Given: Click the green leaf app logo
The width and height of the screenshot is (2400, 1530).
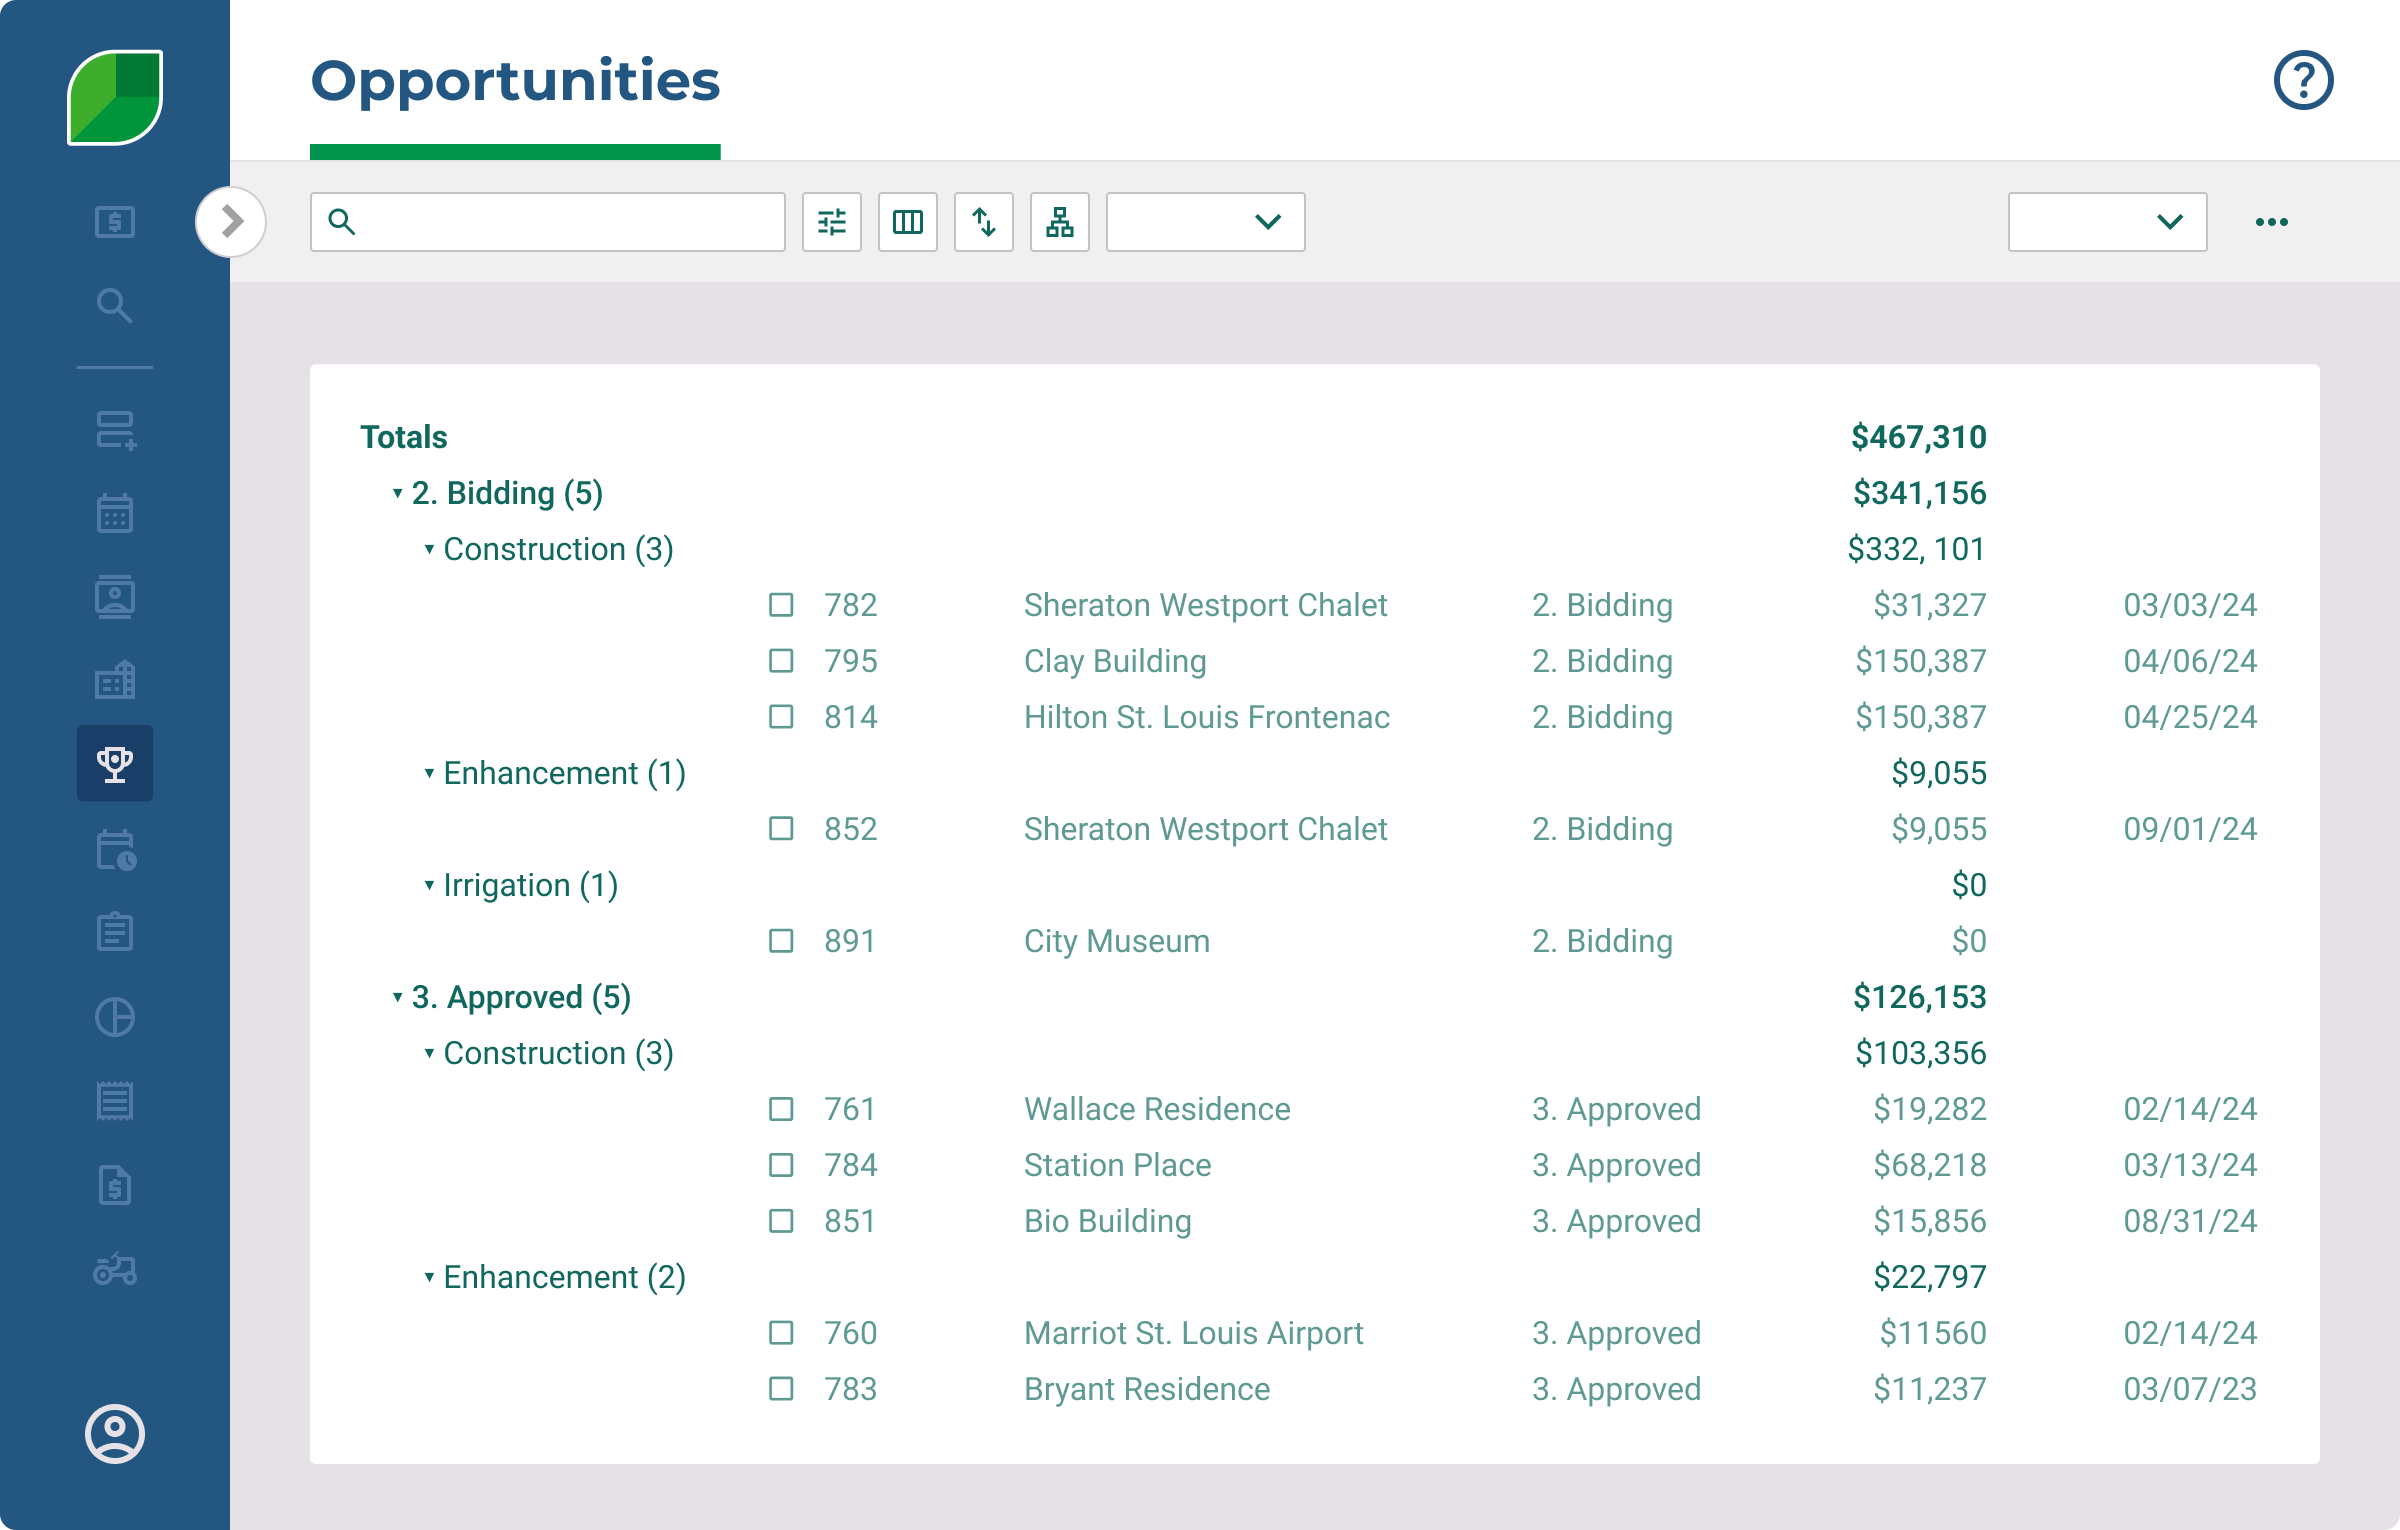Looking at the screenshot, I should [115, 97].
